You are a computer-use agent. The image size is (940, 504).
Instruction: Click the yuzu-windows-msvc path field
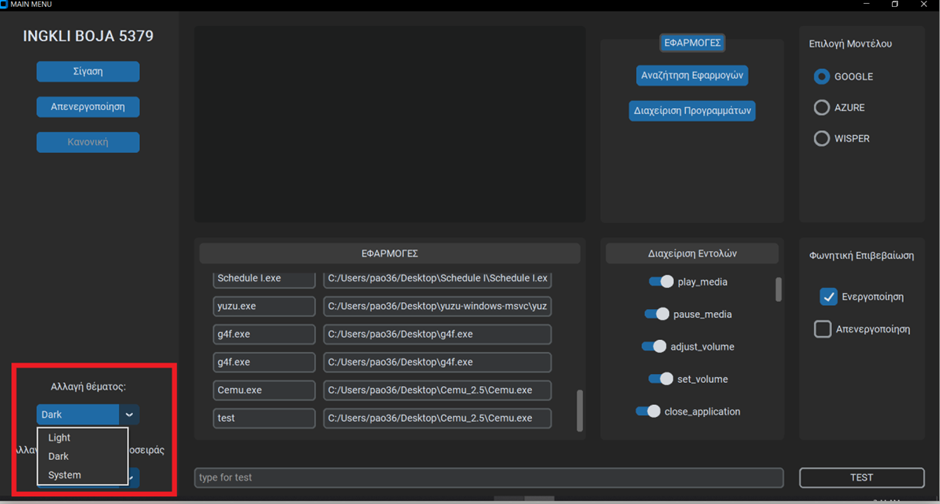click(x=437, y=306)
